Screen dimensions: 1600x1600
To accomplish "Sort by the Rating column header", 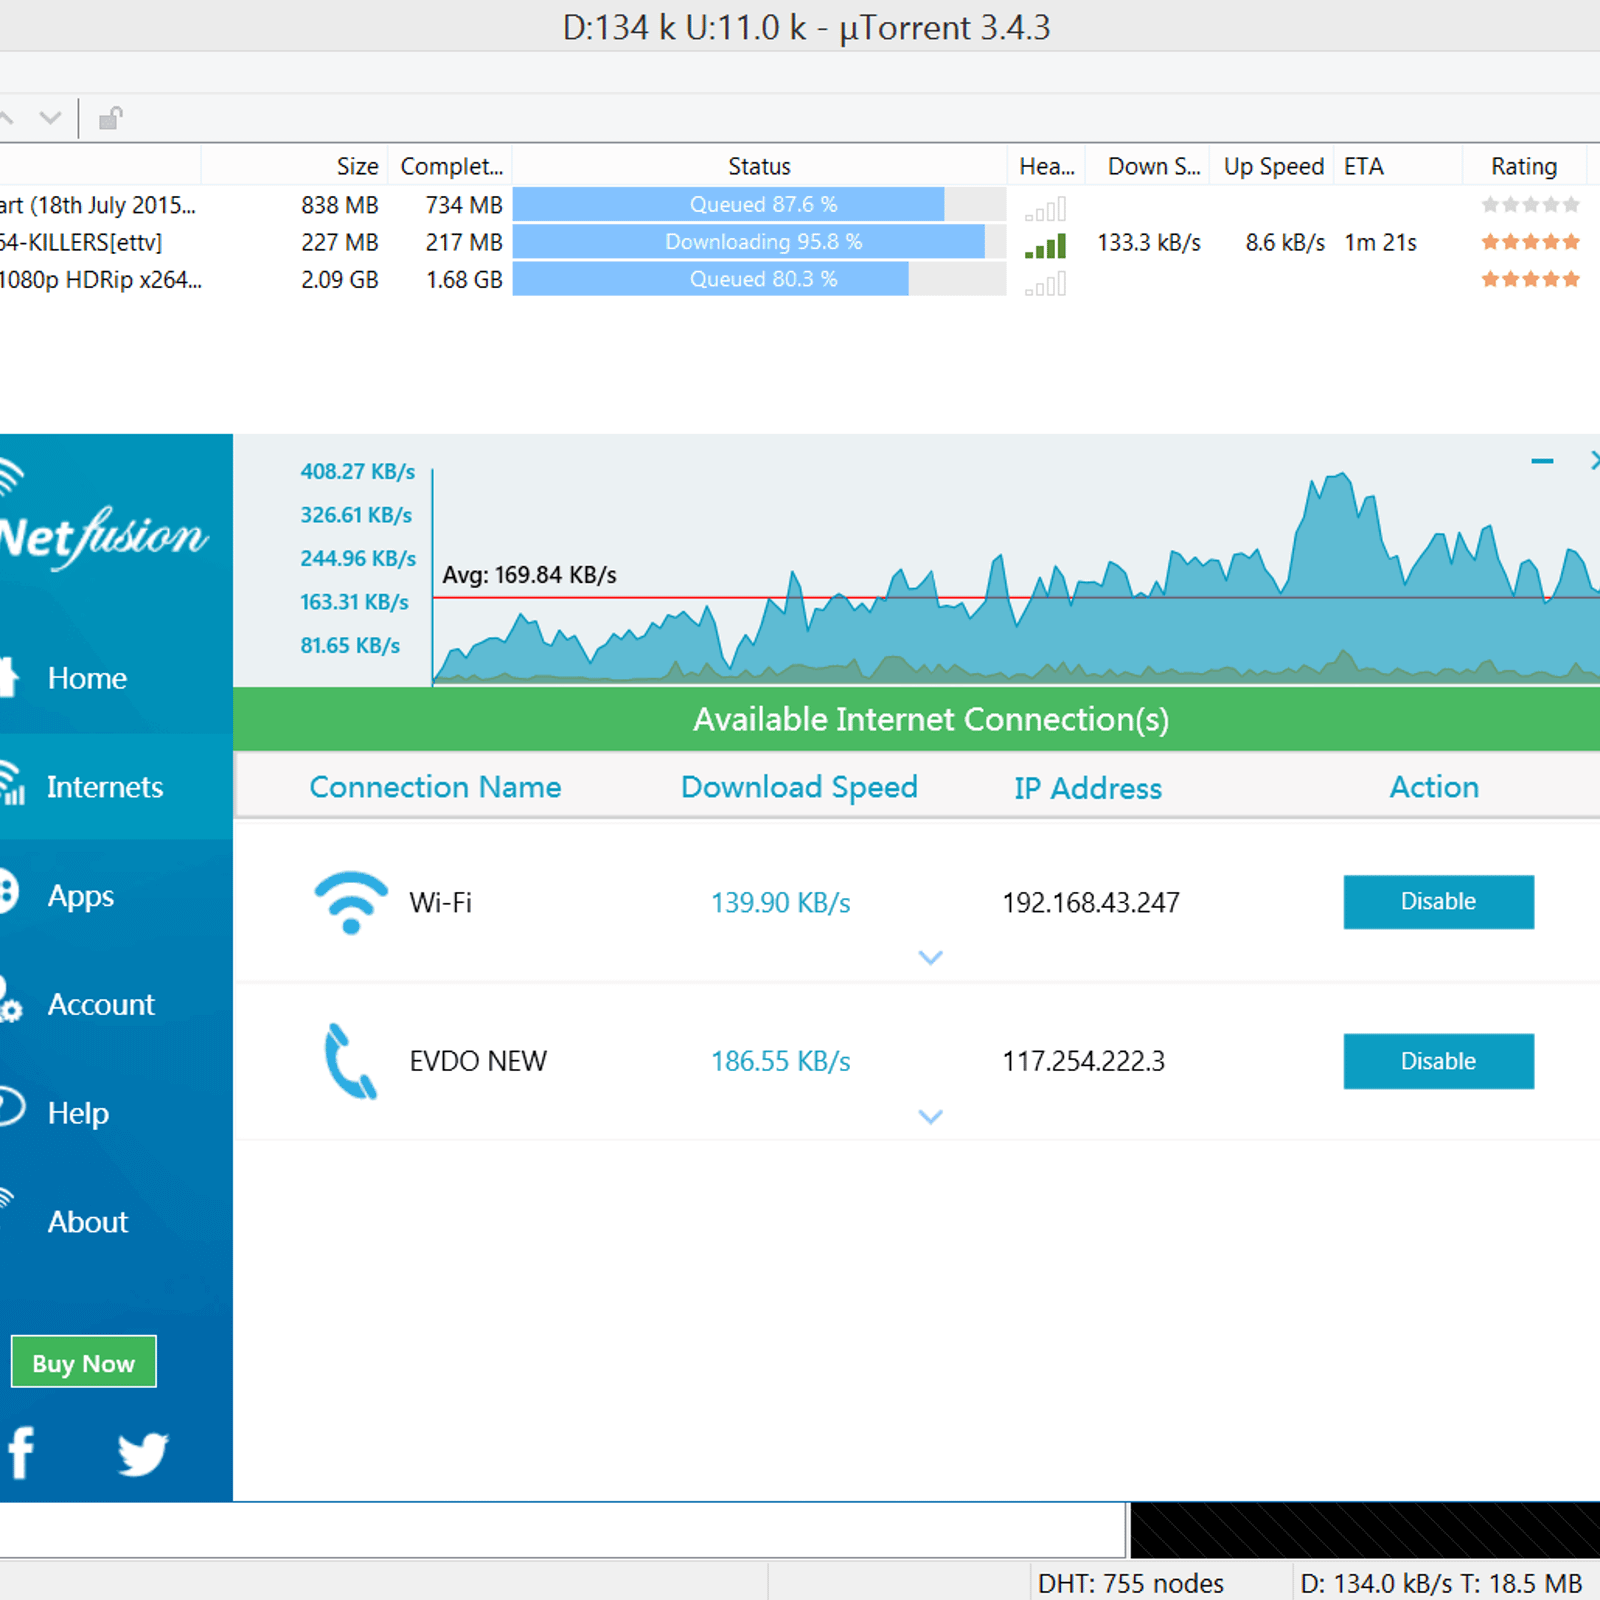I will tap(1524, 166).
